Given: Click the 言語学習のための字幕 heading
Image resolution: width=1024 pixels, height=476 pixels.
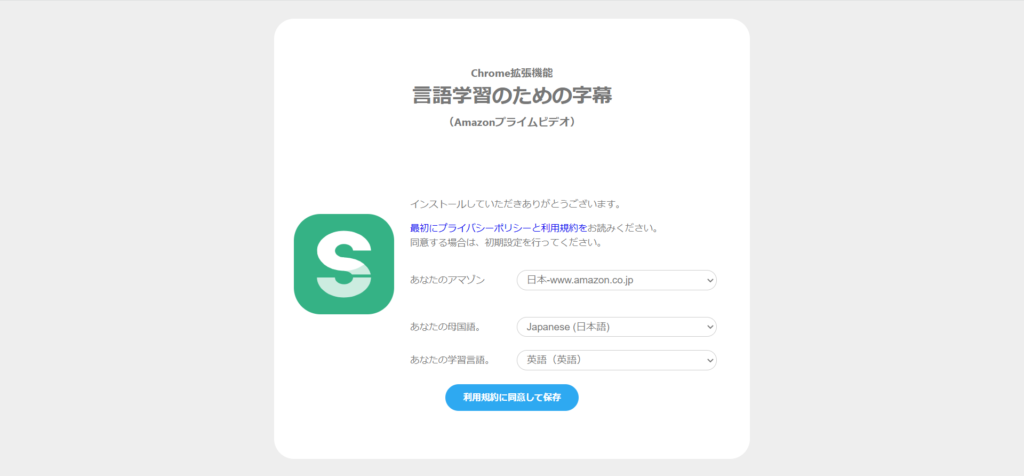Looking at the screenshot, I should 512,95.
